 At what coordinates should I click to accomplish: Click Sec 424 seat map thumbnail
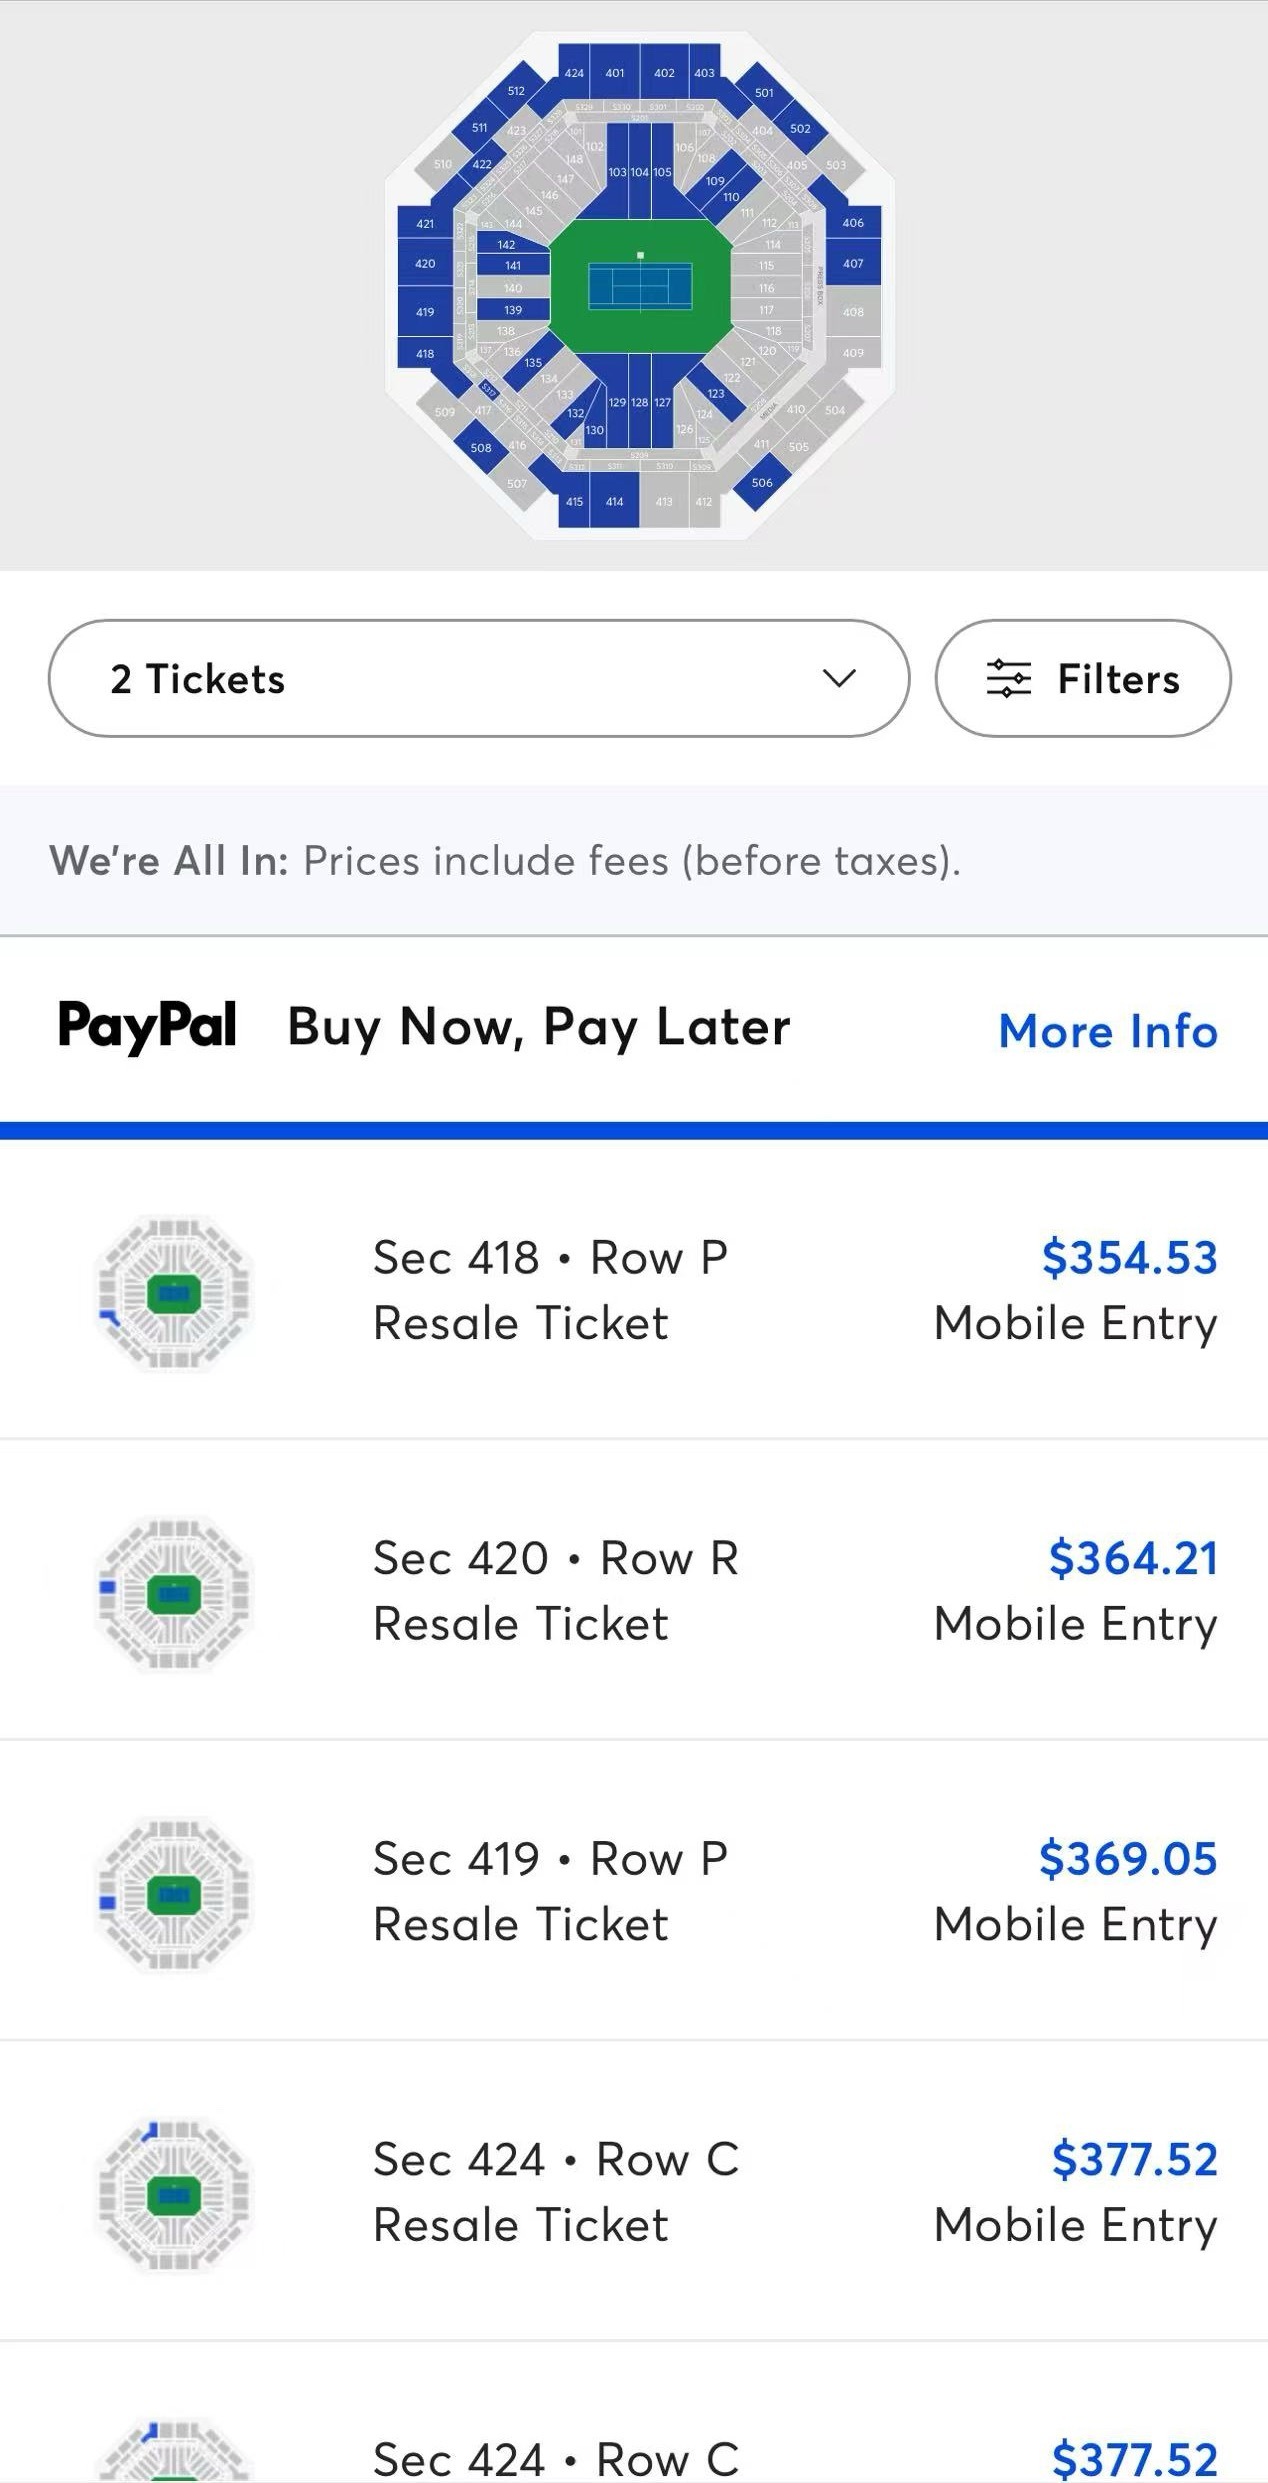pos(174,2194)
